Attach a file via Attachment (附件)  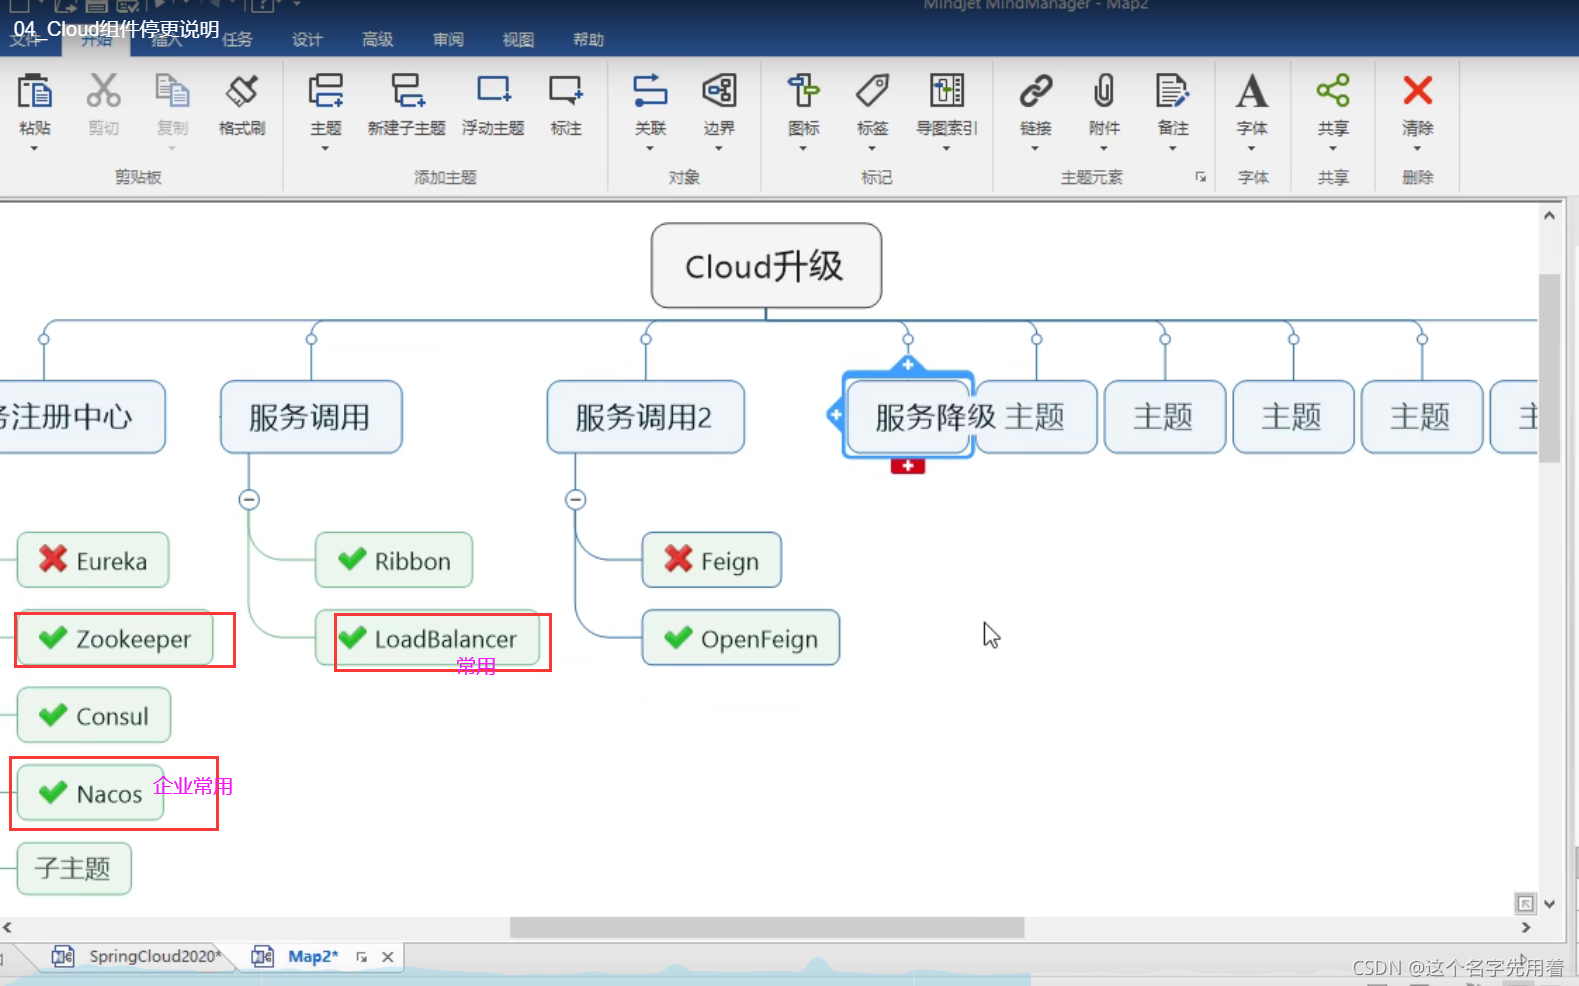(1104, 91)
